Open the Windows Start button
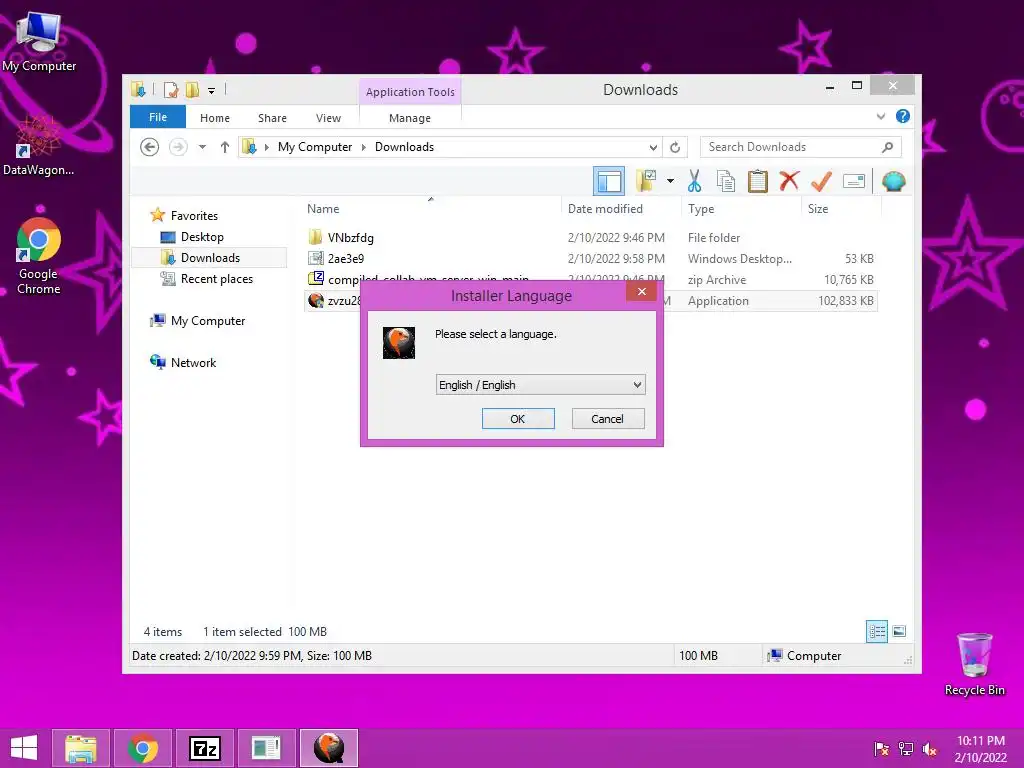Viewport: 1024px width, 768px height. click(24, 748)
